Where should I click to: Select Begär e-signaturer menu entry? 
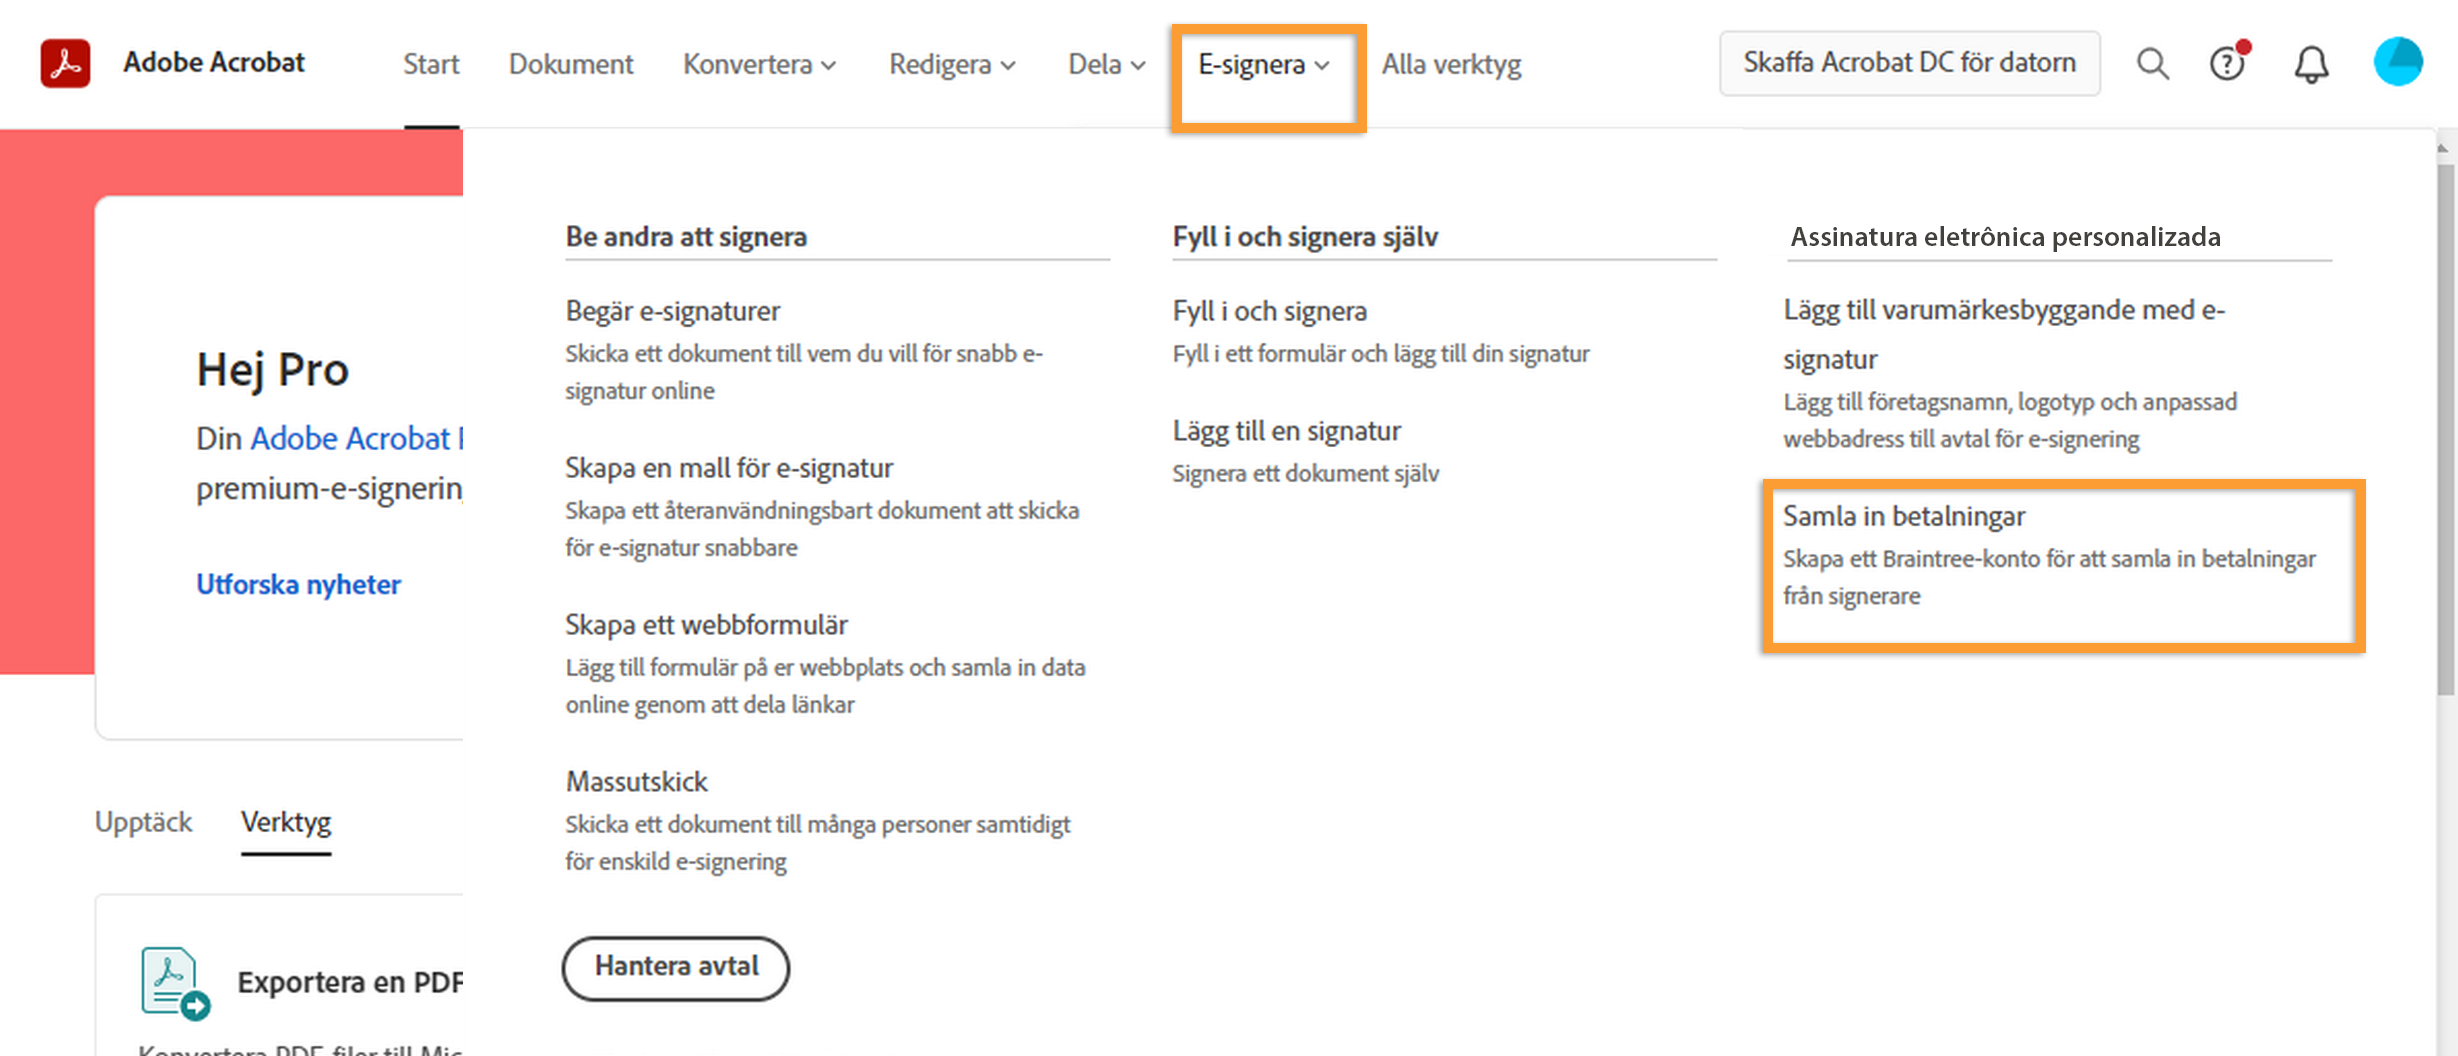[x=672, y=311]
